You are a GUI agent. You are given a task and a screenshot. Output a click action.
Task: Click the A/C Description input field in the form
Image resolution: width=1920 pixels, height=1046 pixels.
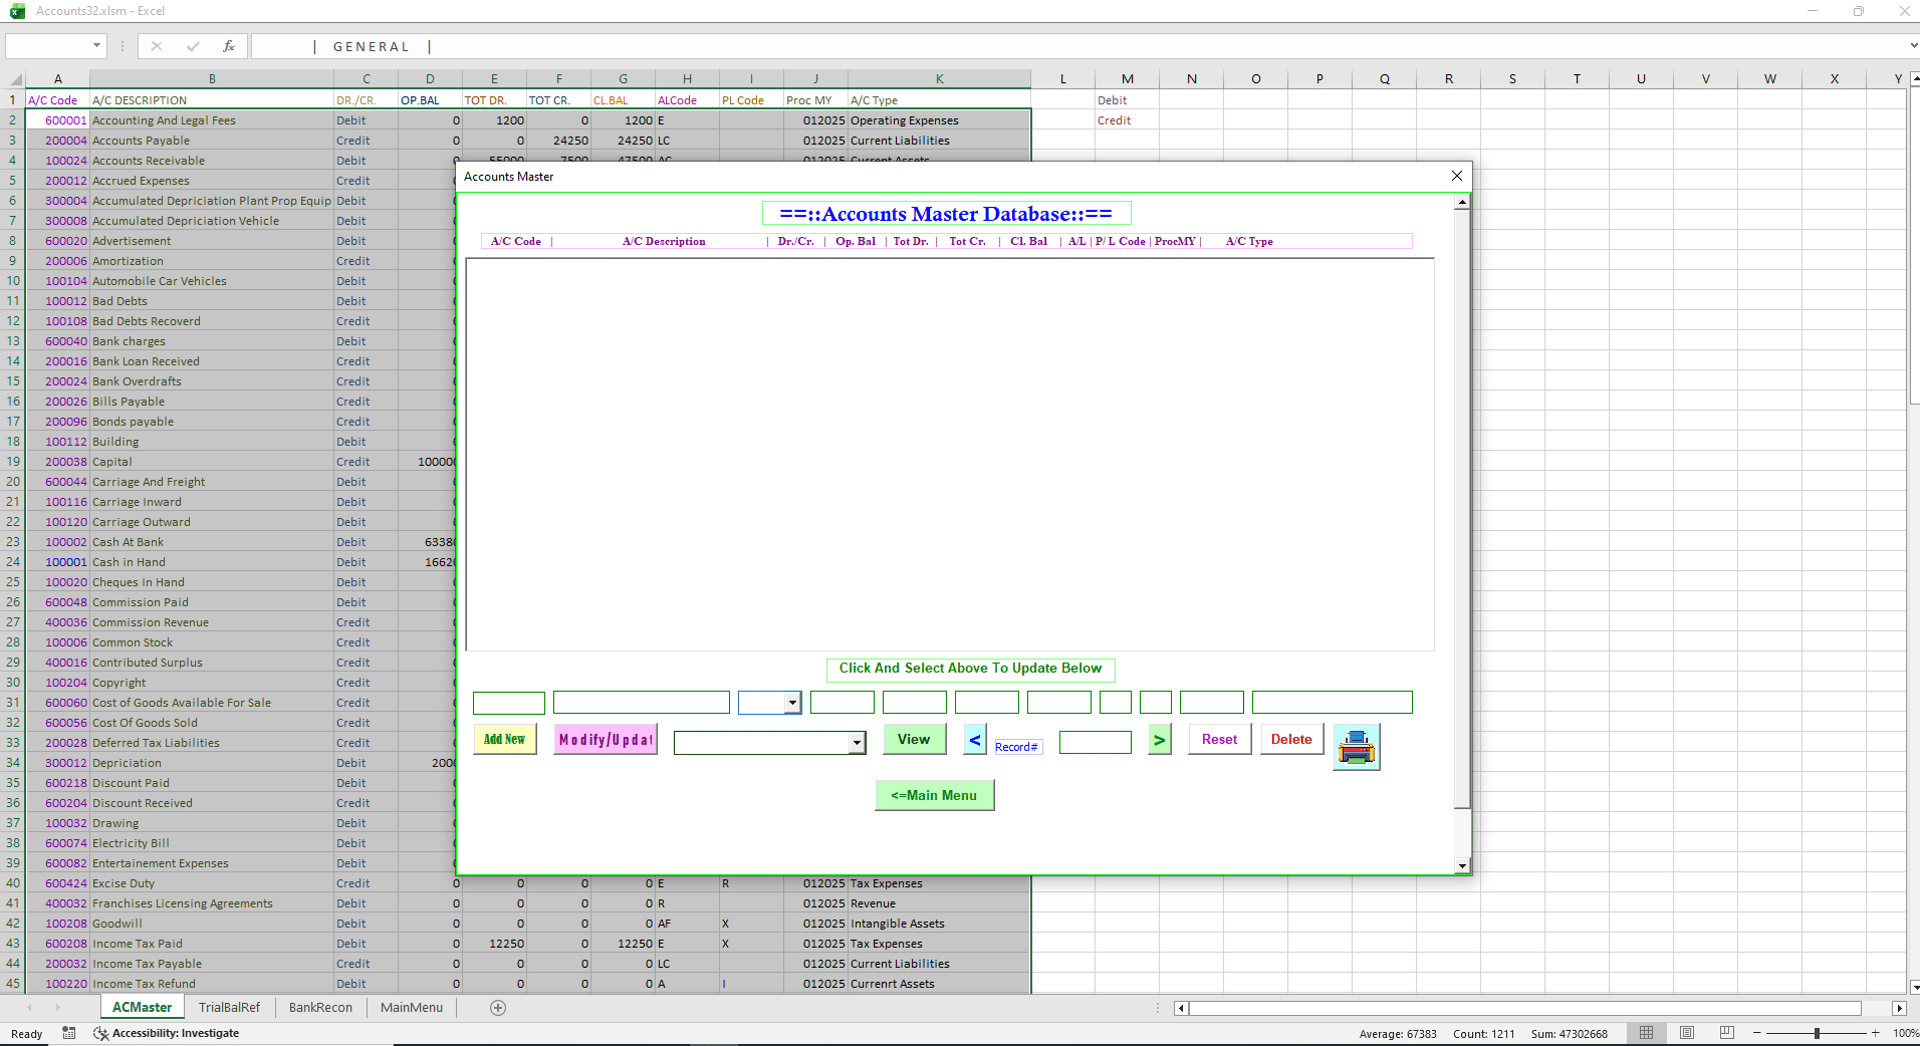tap(641, 703)
